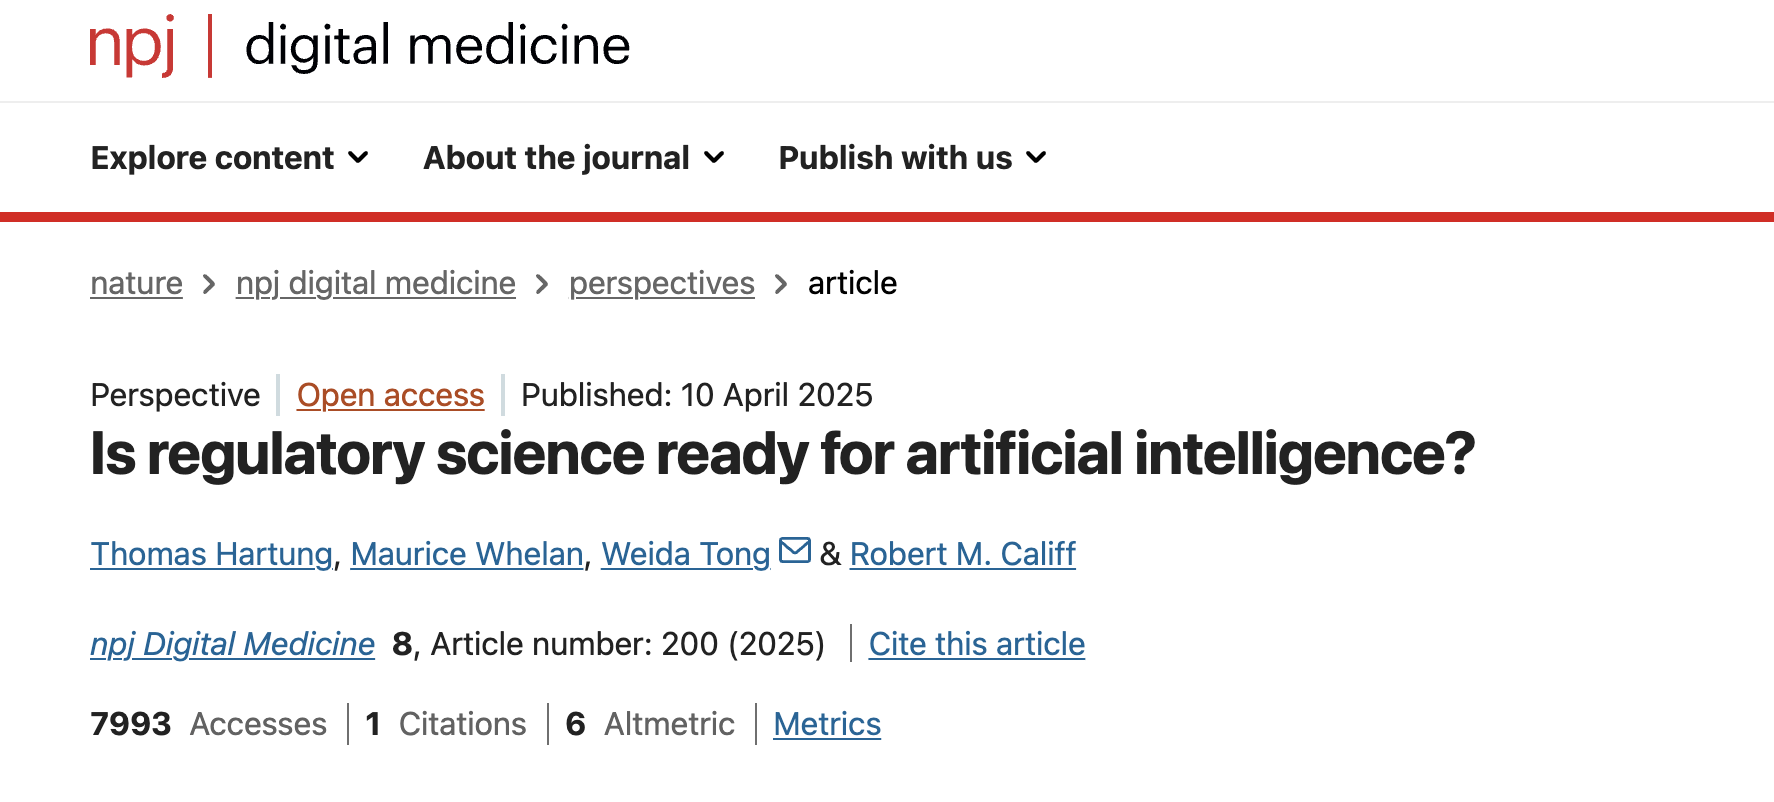The height and width of the screenshot is (802, 1774).
Task: Expand the Explore content dropdown
Action: (x=229, y=158)
